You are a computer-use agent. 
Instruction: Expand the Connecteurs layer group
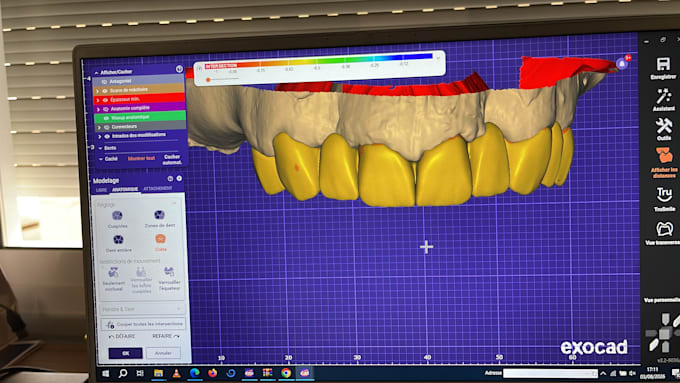click(x=99, y=127)
